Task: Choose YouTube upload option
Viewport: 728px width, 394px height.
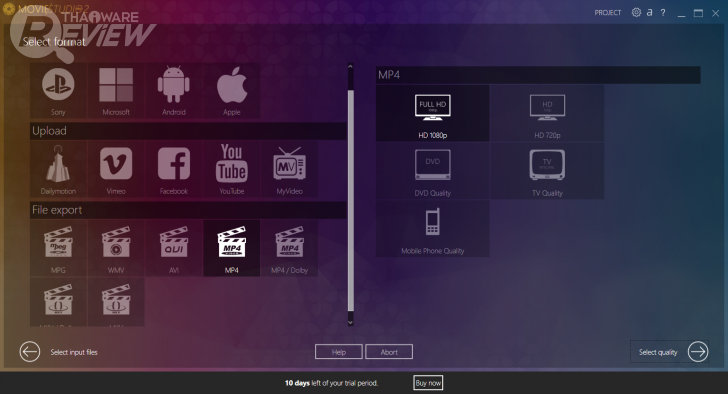Action: coord(232,169)
